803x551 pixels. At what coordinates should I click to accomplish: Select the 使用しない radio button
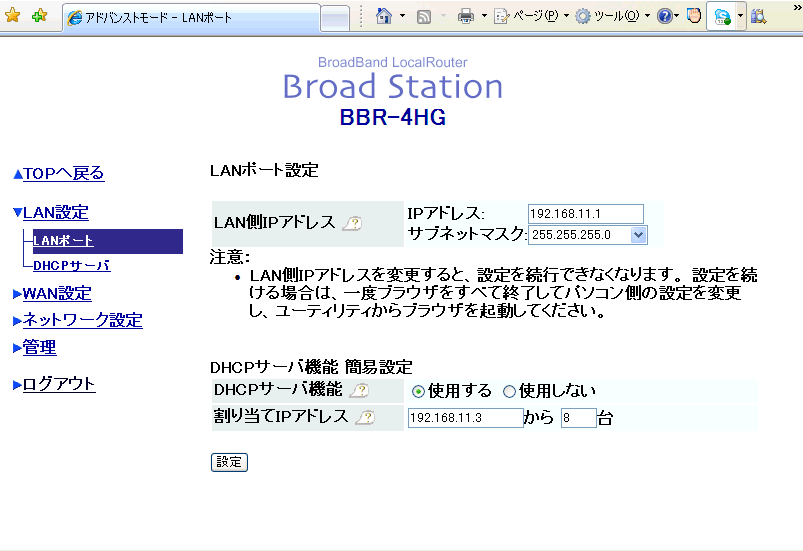509,392
